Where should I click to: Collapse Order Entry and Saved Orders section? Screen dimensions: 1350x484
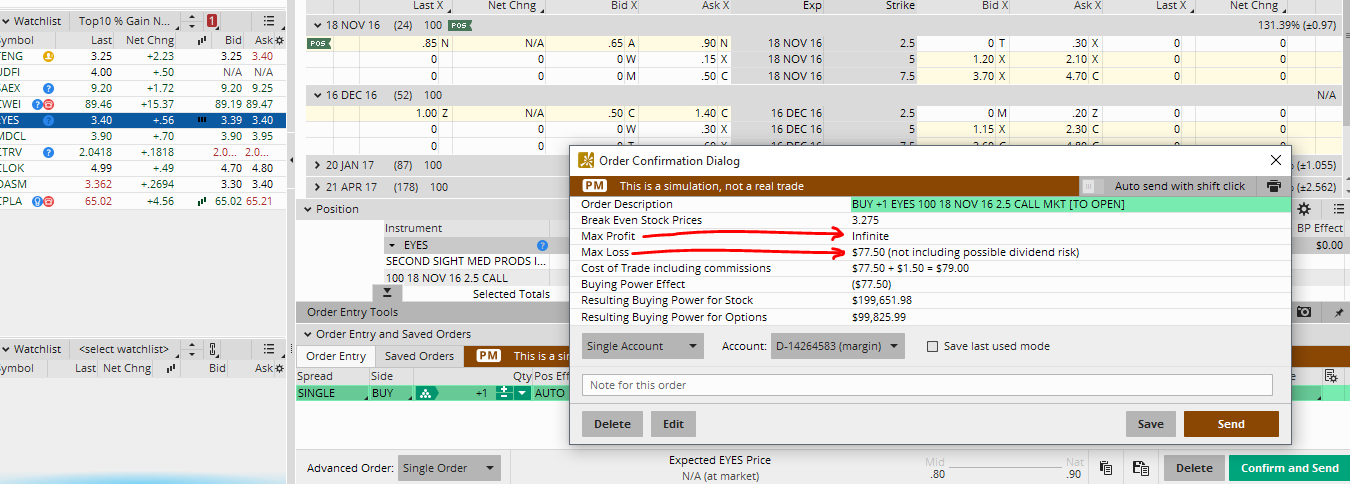pyautogui.click(x=308, y=334)
